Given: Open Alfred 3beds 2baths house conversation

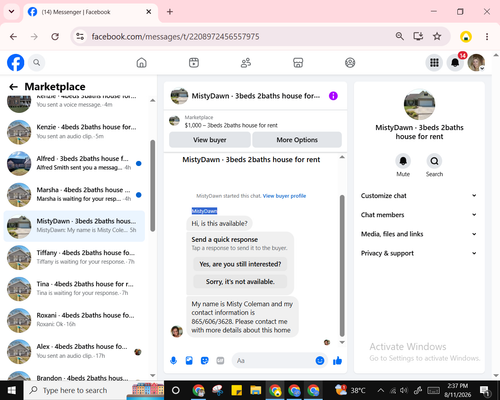Looking at the screenshot, I should pos(74,163).
